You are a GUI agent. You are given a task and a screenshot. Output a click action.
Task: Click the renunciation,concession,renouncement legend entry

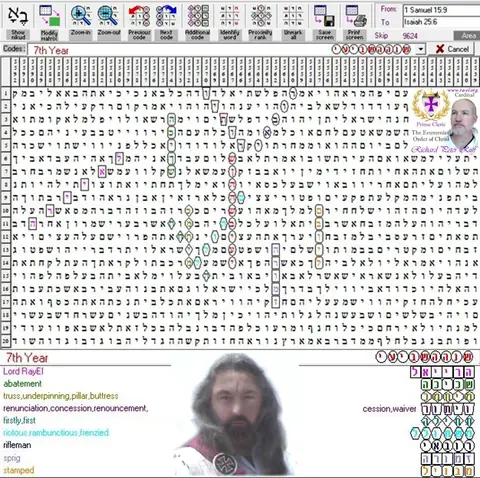(75, 408)
